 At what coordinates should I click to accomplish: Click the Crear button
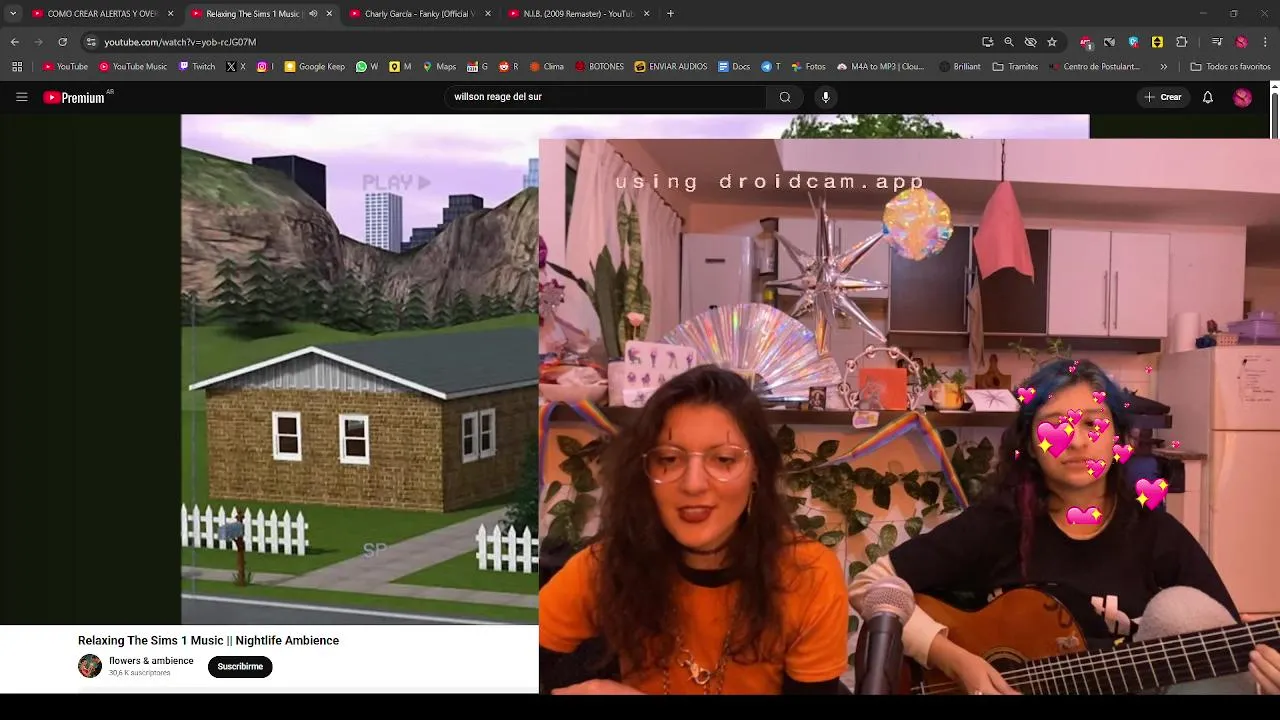[1163, 97]
